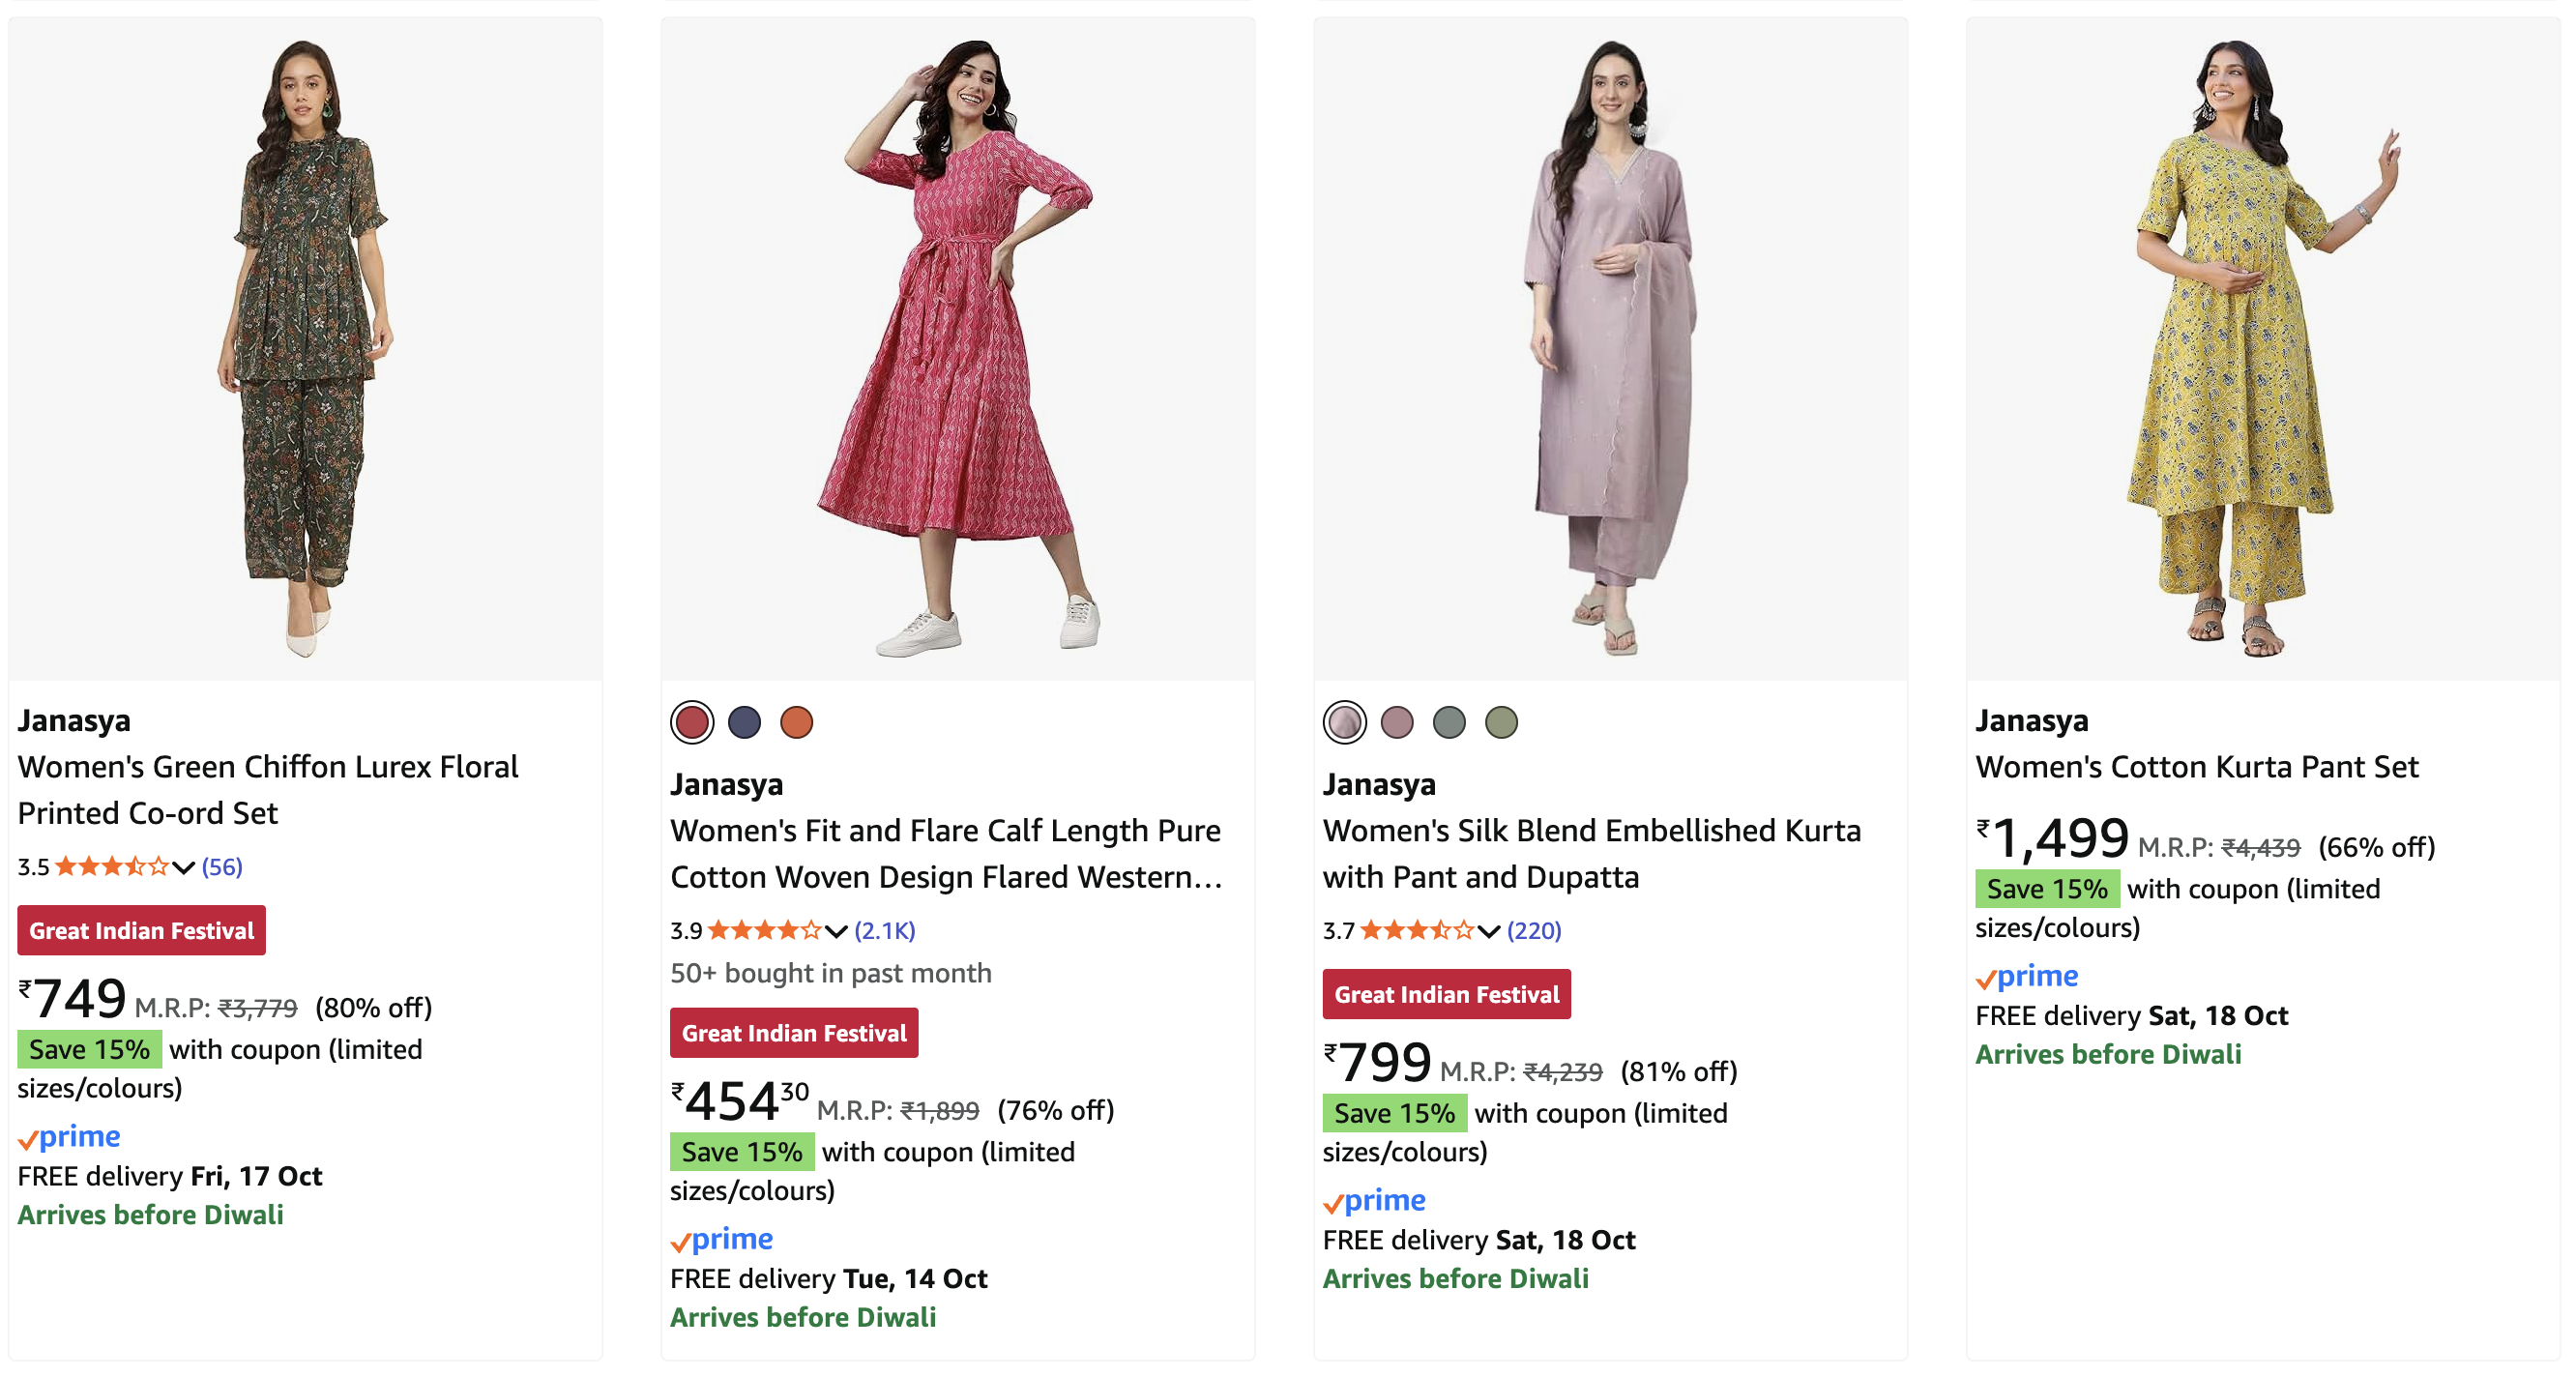This screenshot has height=1377, width=2576.
Task: Pick the mauve color swatch
Action: click(1396, 722)
